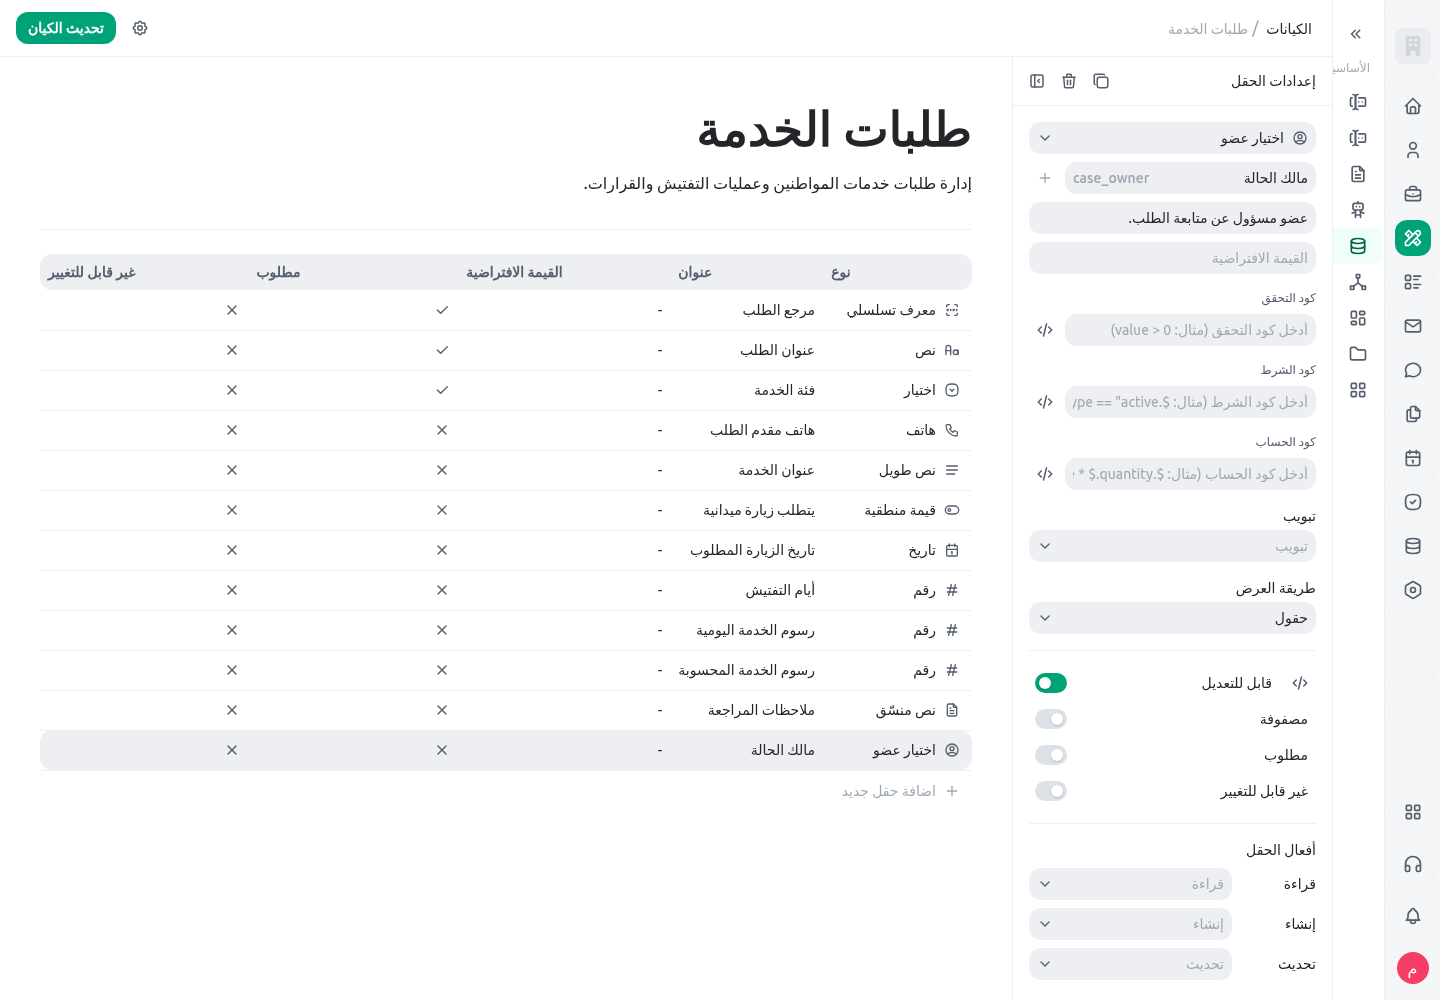1440x1000 pixels.
Task: Open condition code editor icon
Action: pos(1045,402)
